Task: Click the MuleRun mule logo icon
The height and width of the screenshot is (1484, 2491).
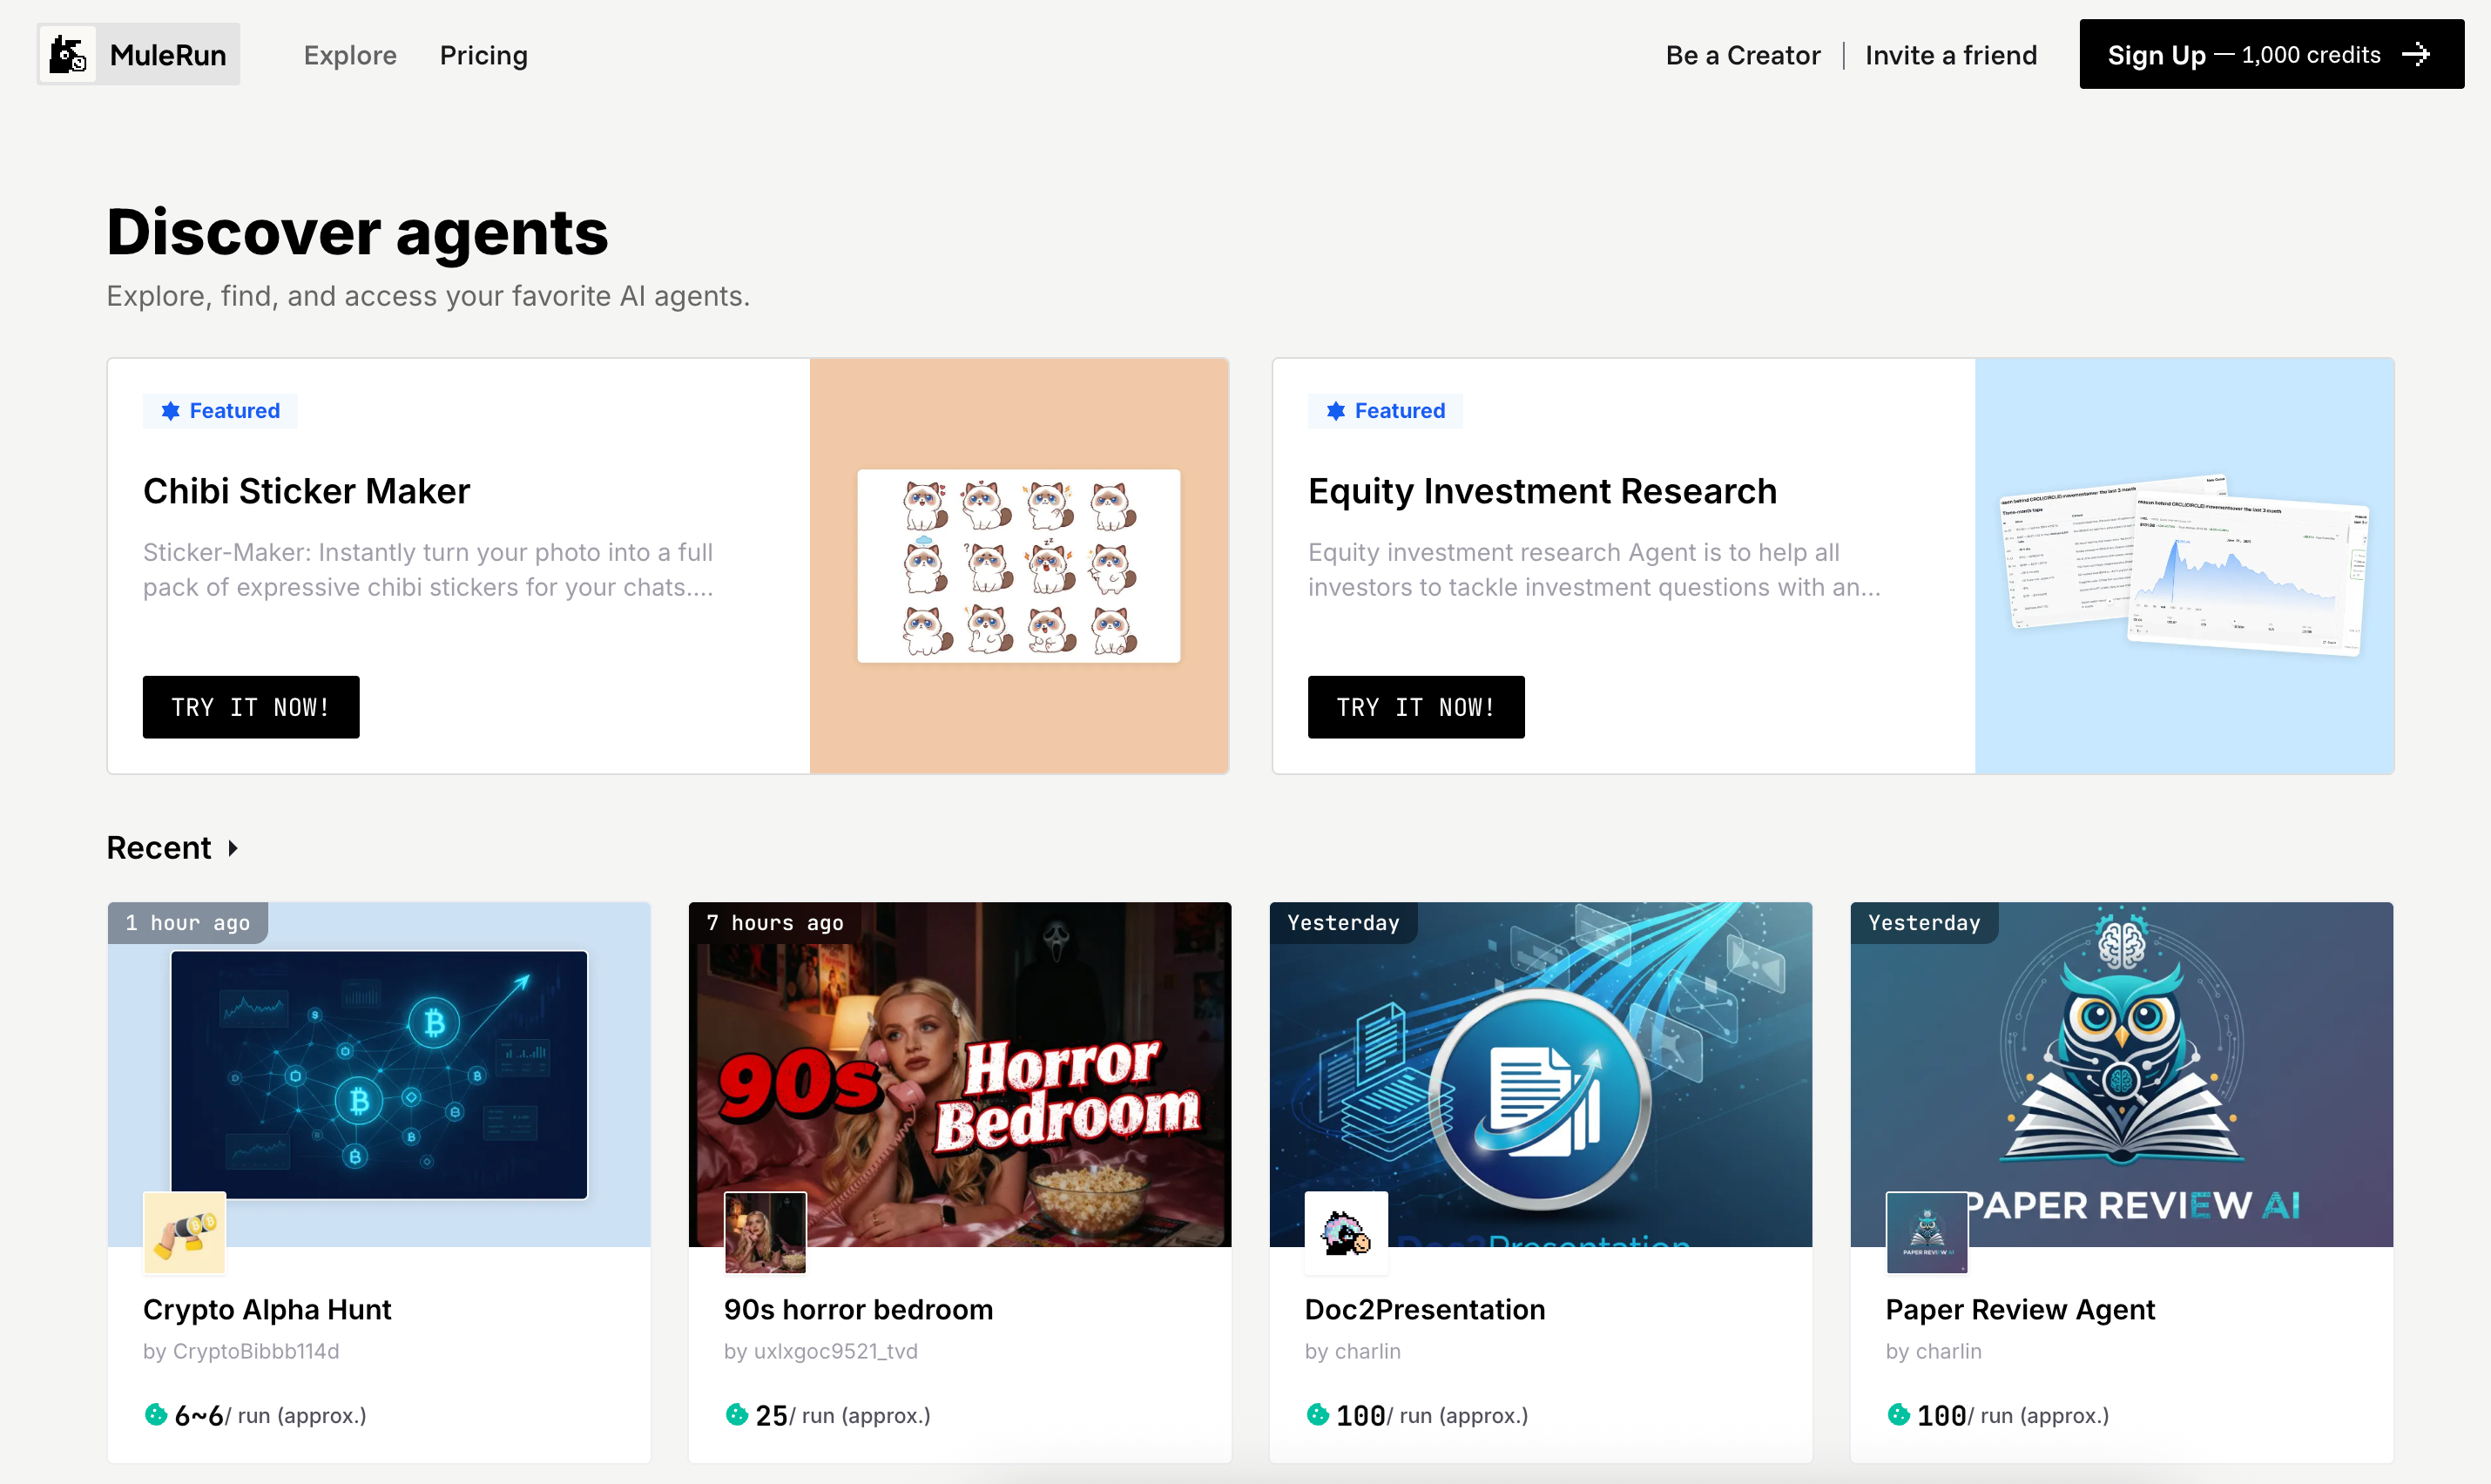Action: (68, 55)
